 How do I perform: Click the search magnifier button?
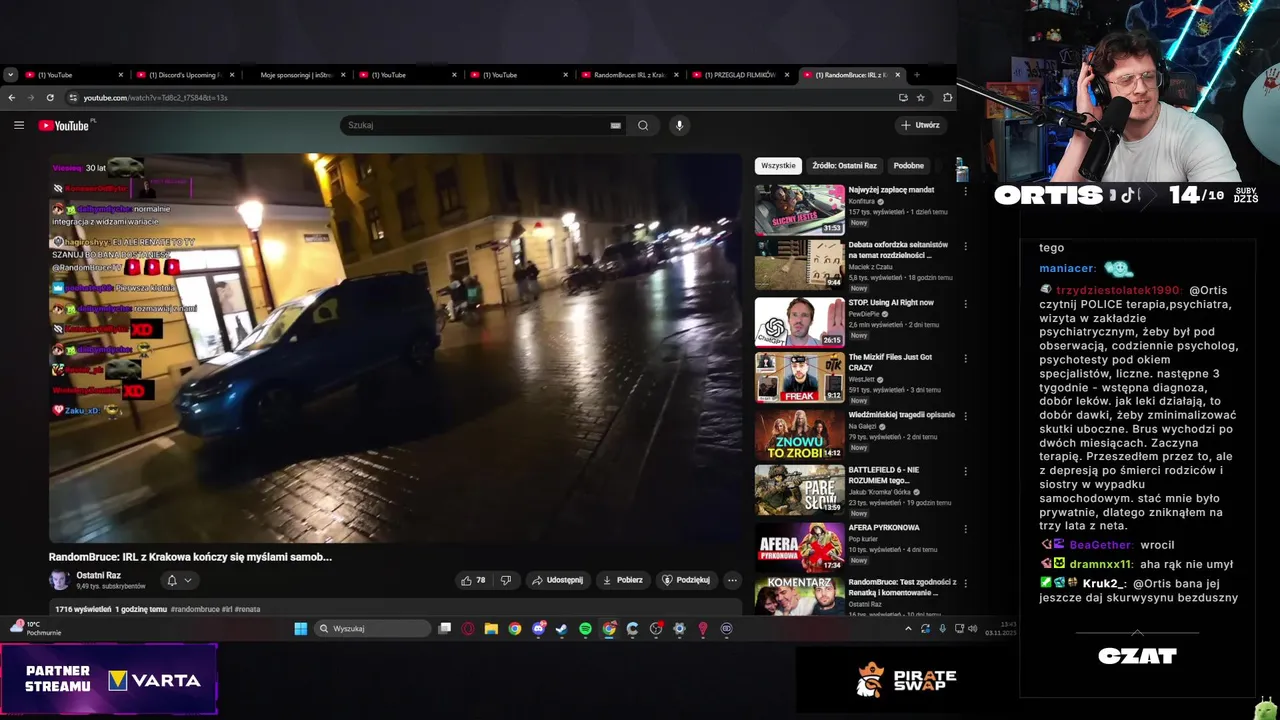pos(643,125)
